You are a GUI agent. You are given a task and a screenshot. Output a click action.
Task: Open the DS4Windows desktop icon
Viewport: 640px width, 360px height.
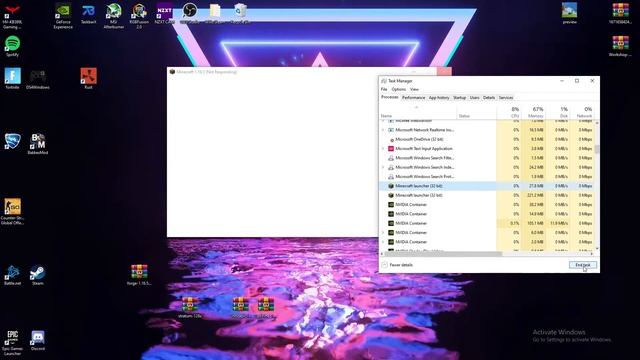38,78
